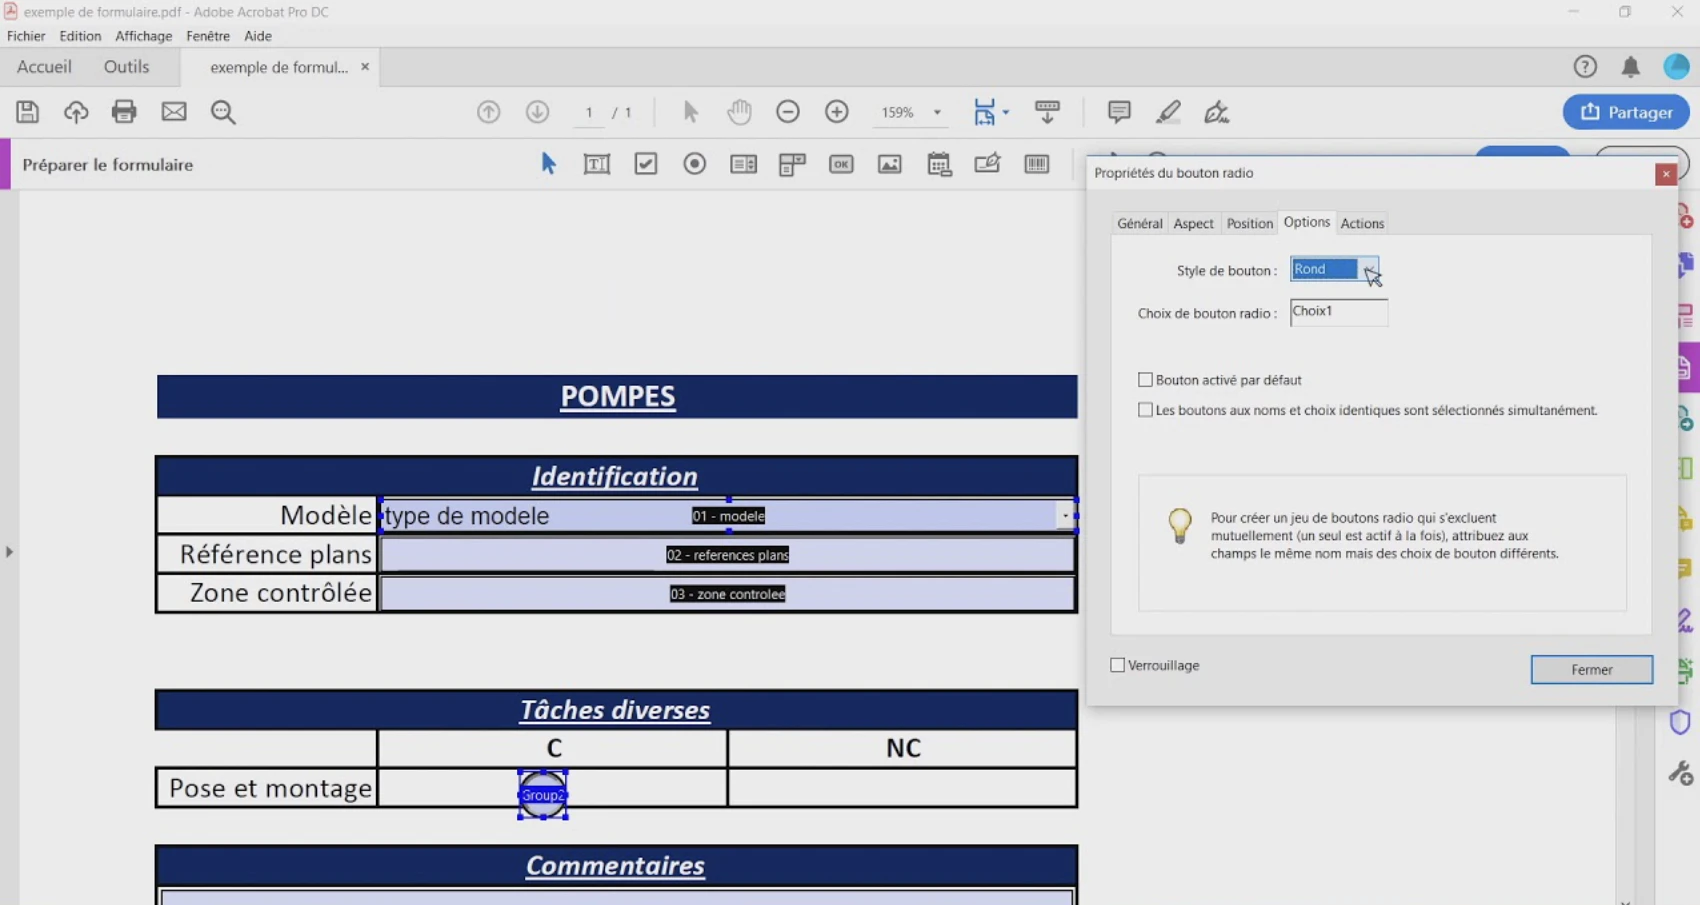The width and height of the screenshot is (1700, 905).
Task: Add a signature field tool
Action: (x=988, y=163)
